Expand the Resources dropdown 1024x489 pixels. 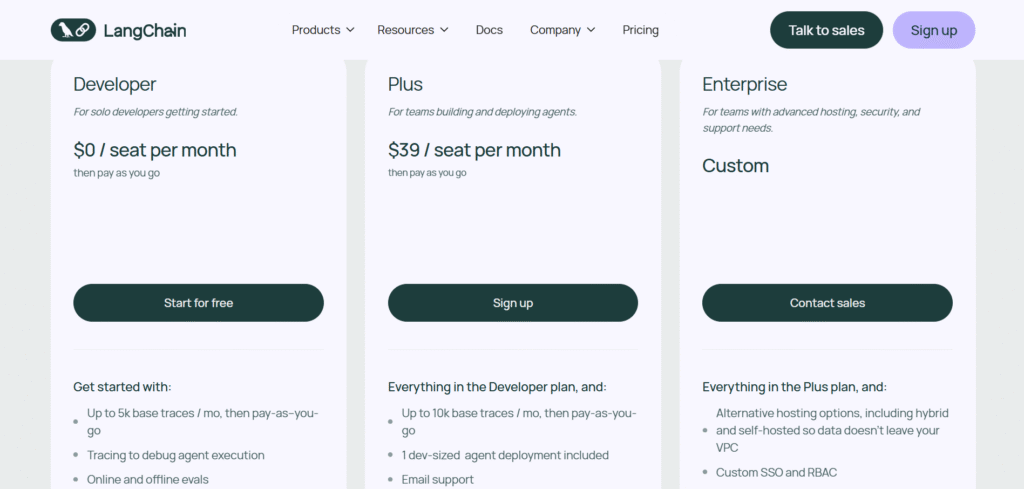coord(413,30)
